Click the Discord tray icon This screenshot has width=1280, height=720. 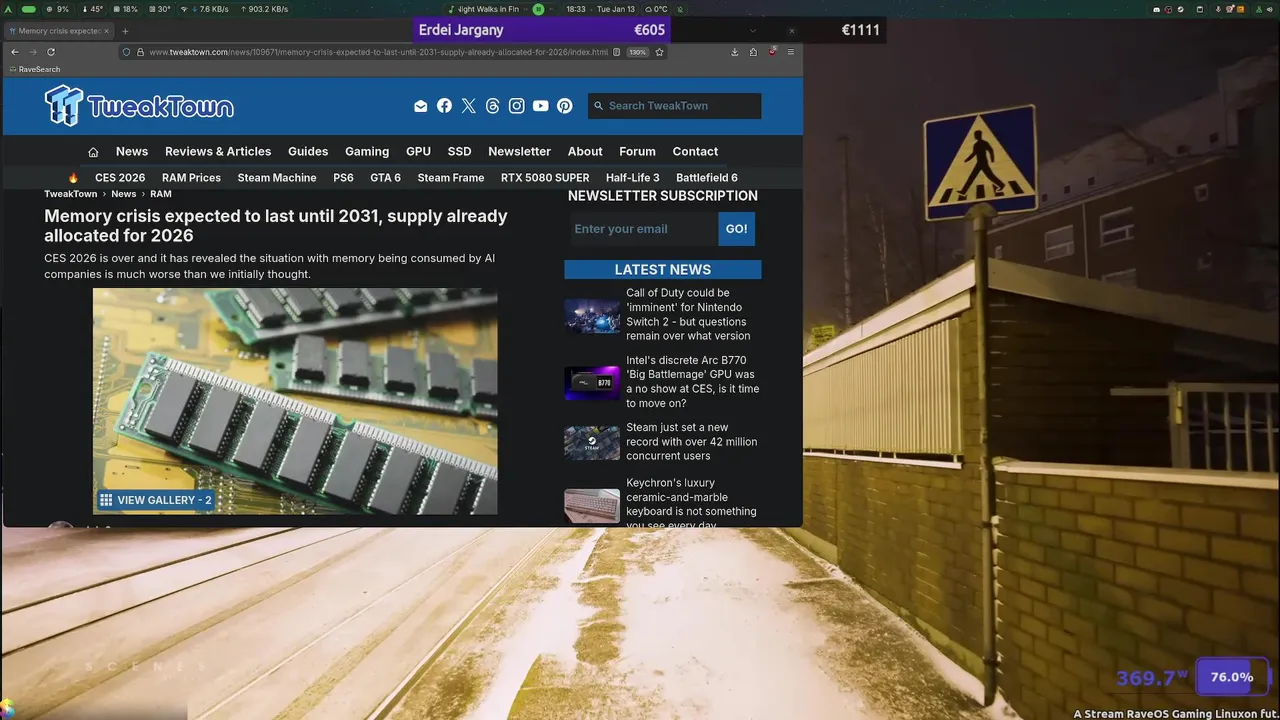coord(1157,9)
